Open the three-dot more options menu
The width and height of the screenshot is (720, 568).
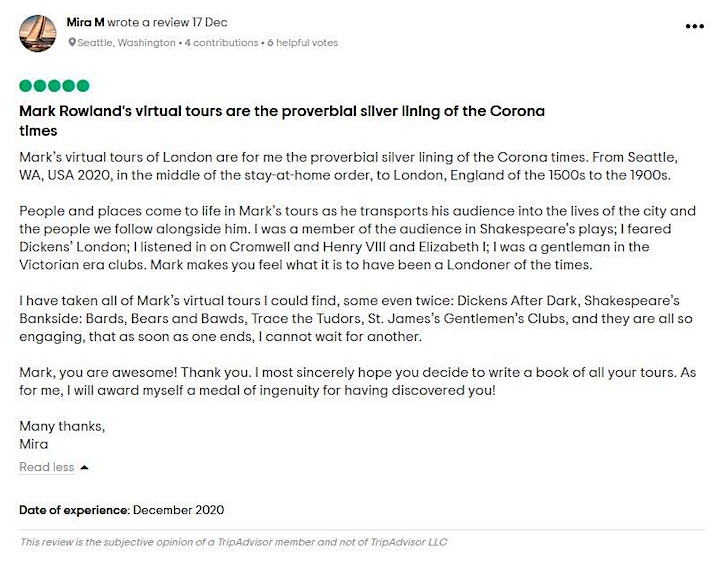tap(694, 26)
